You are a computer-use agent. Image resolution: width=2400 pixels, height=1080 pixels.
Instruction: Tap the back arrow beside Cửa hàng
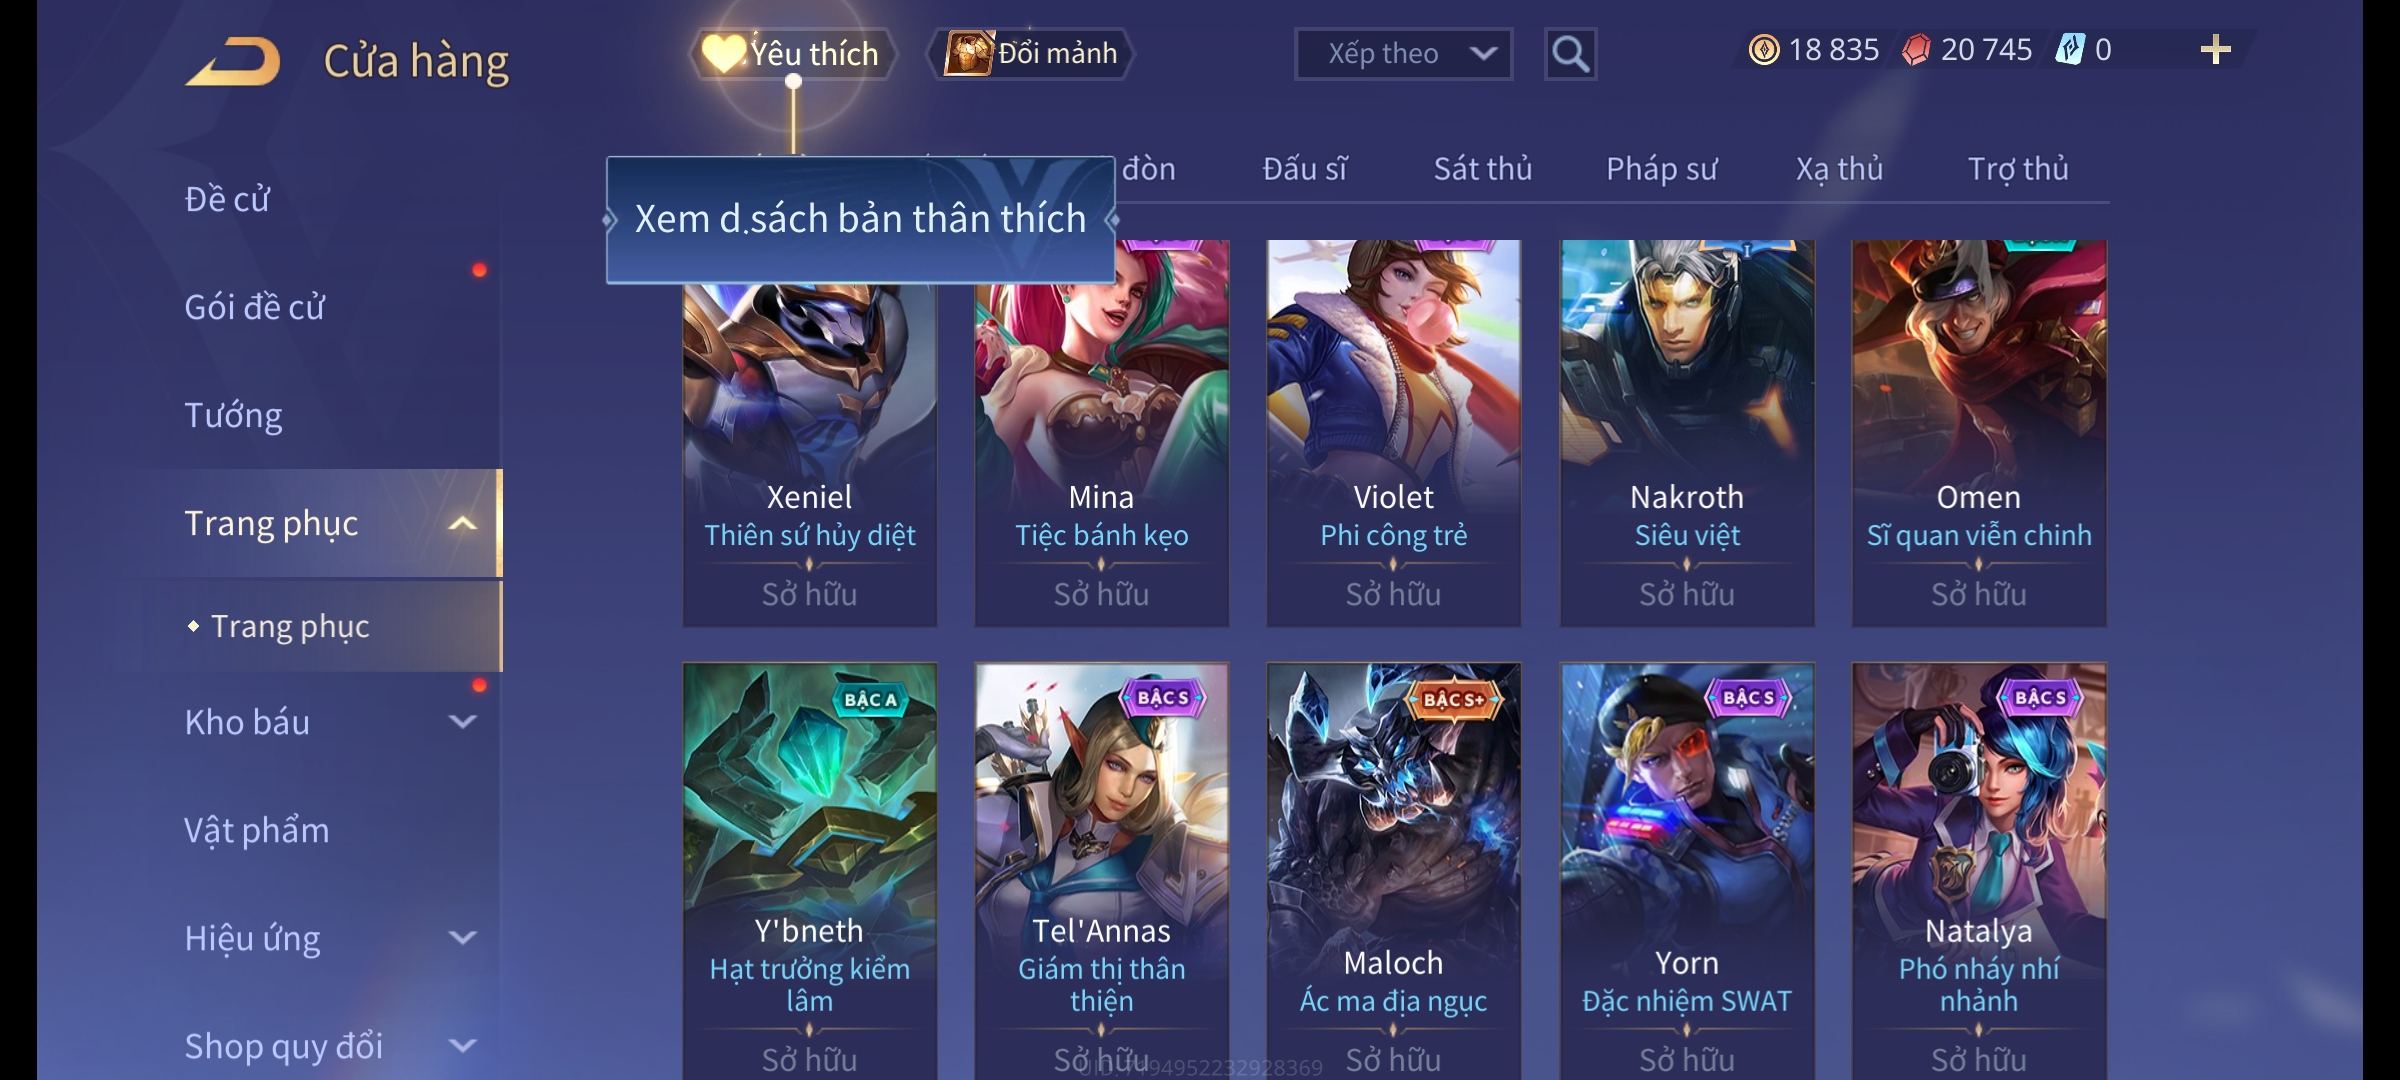[232, 61]
